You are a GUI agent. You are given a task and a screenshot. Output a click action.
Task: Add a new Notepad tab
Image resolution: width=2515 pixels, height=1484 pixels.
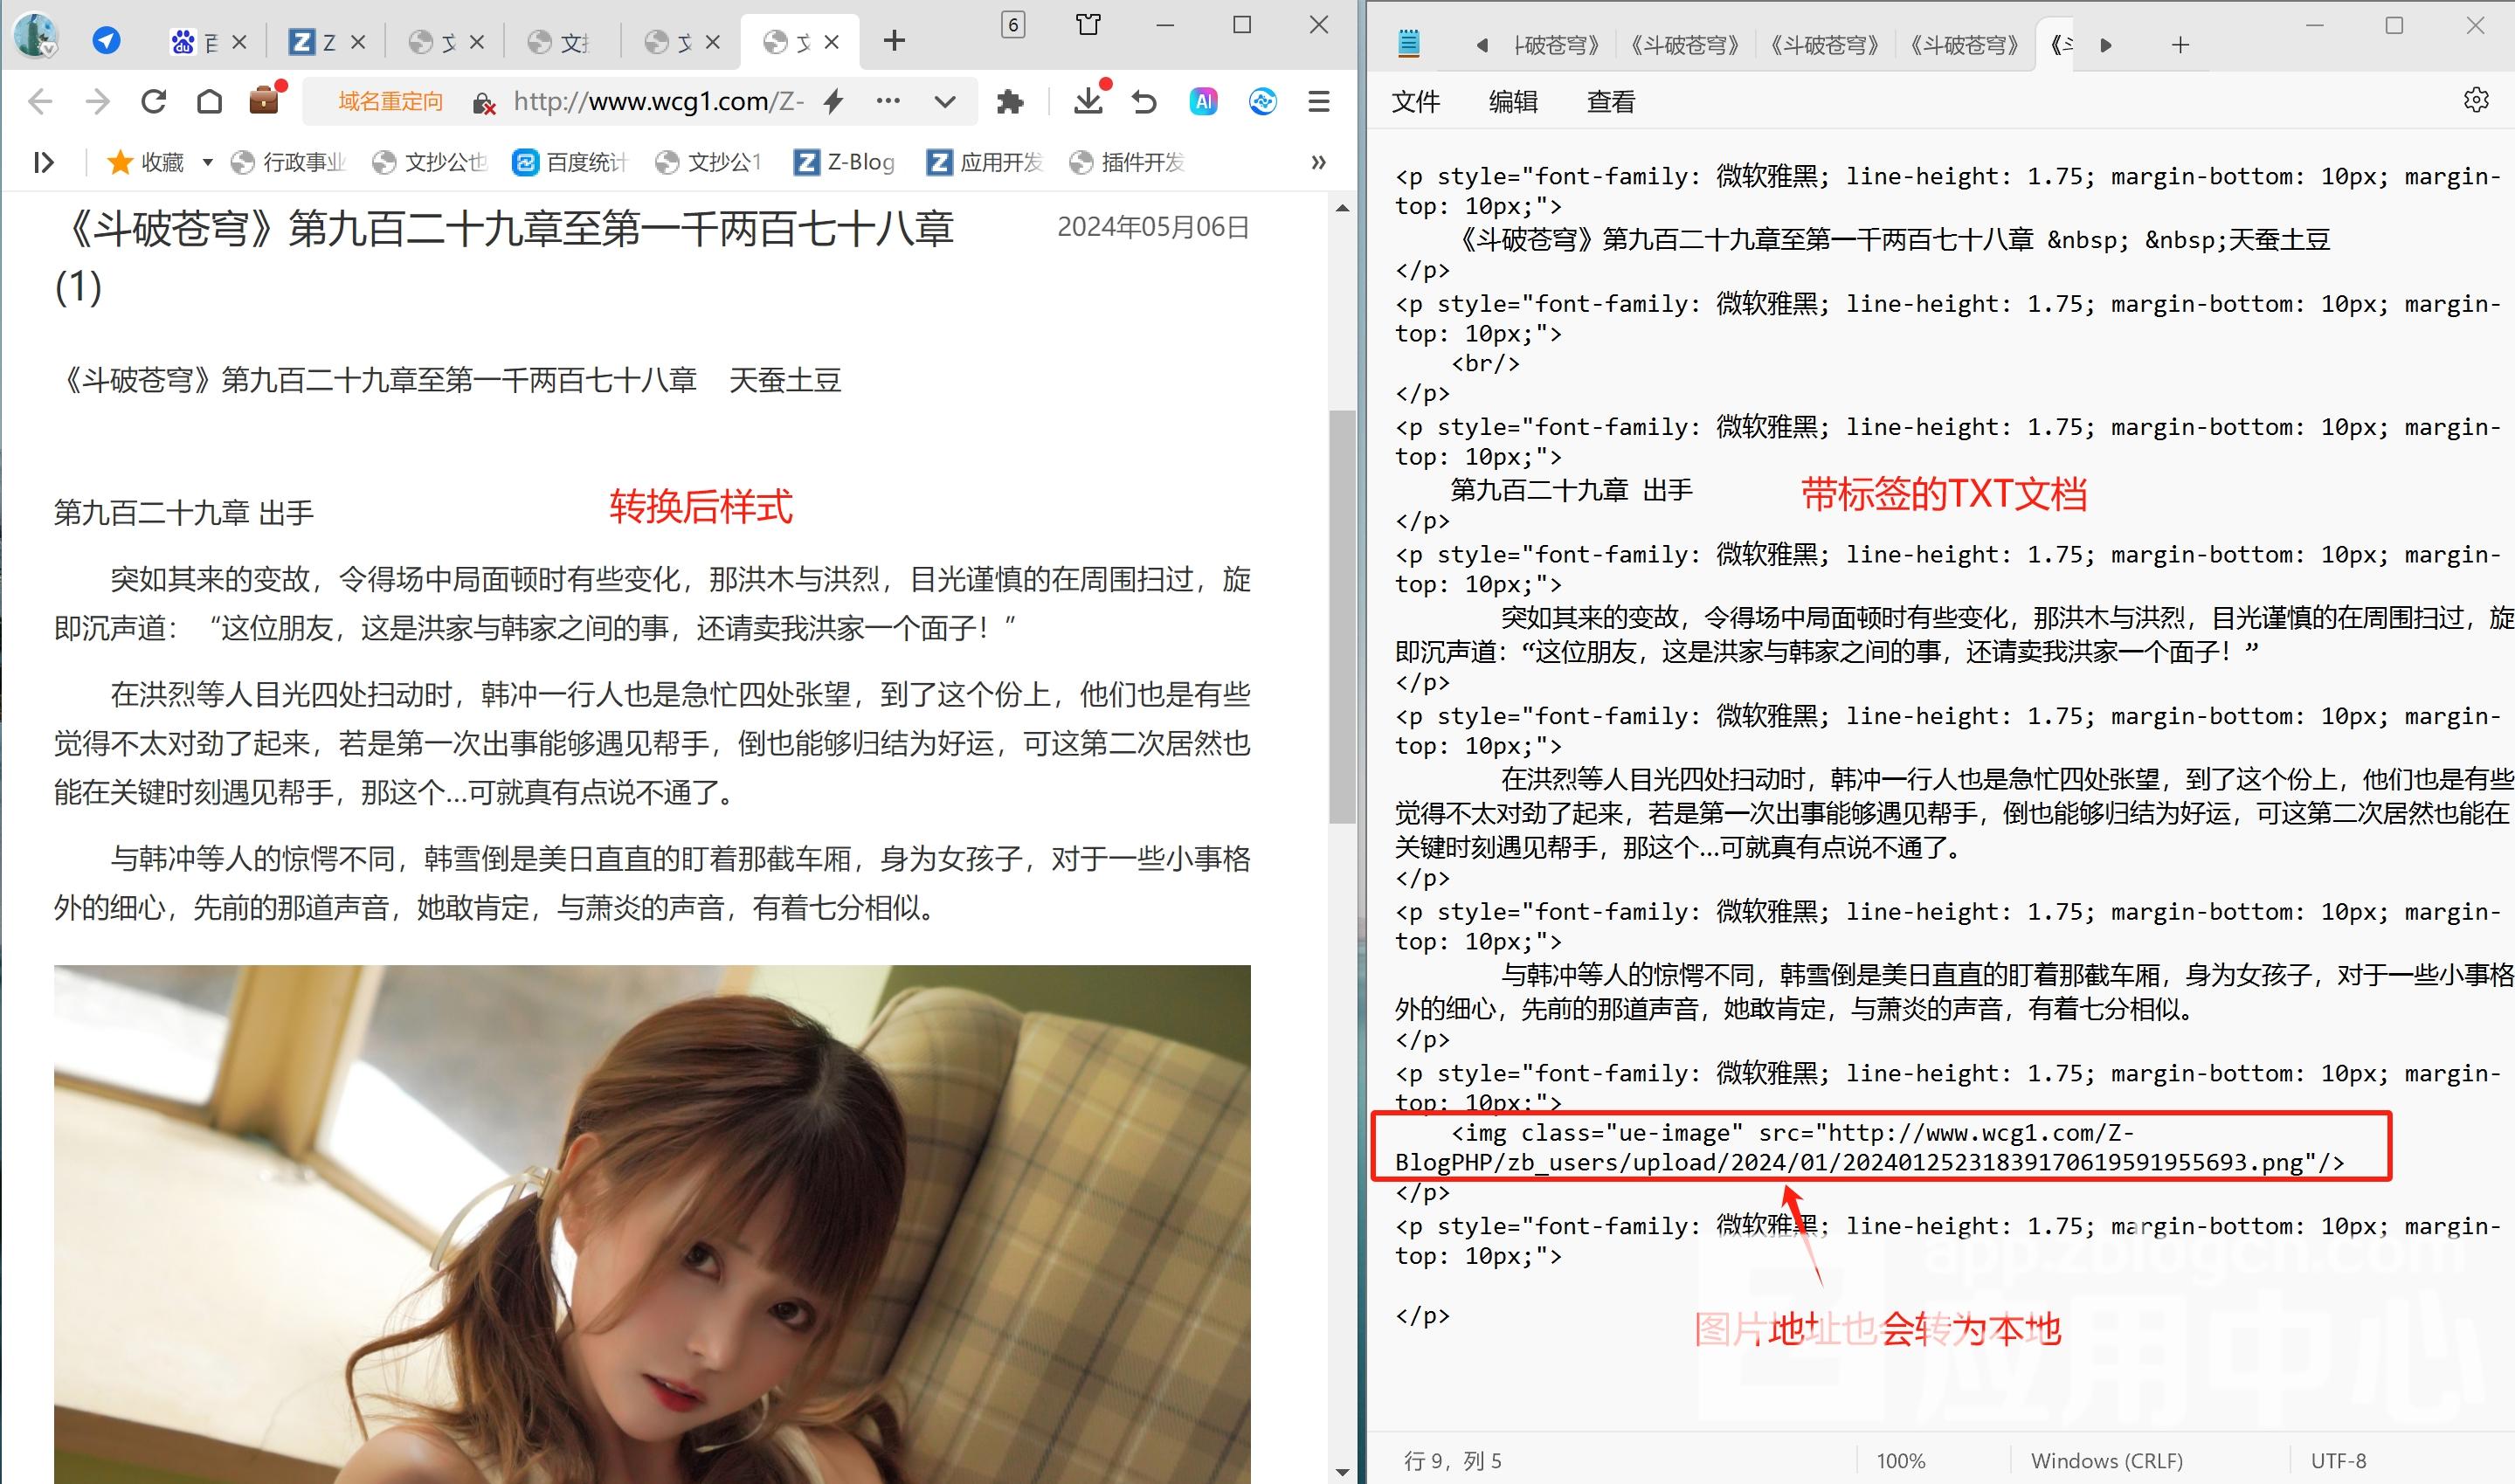click(x=2180, y=44)
